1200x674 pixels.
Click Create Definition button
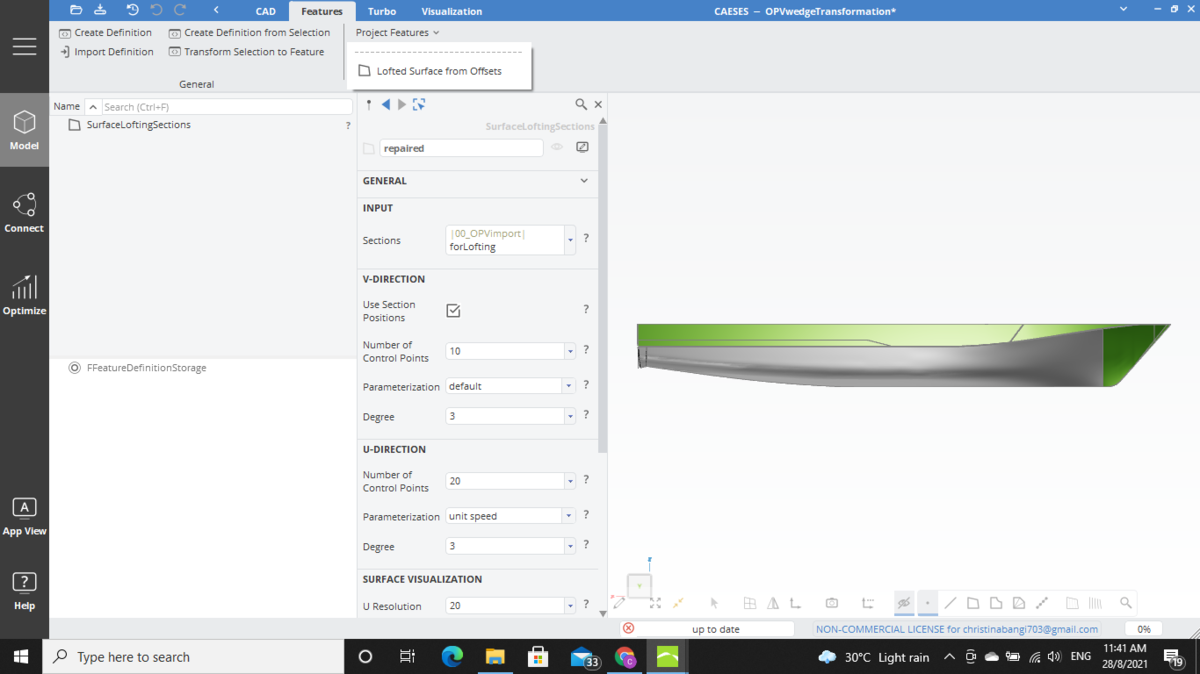tap(105, 33)
